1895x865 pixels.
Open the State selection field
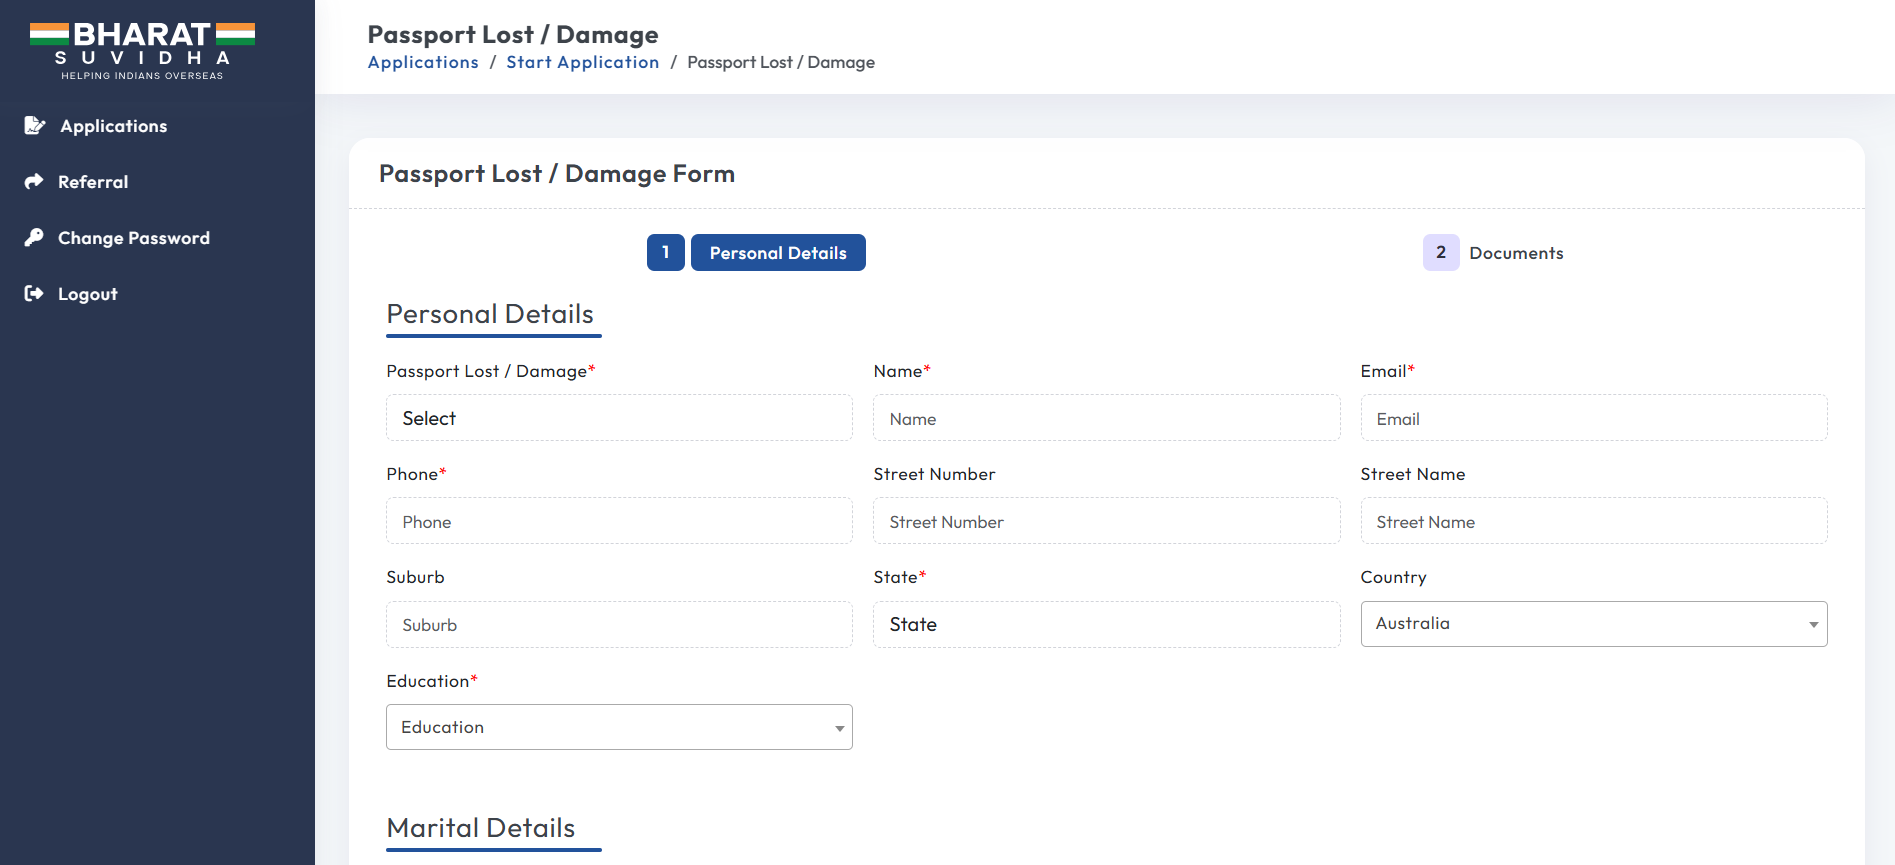coord(1106,624)
